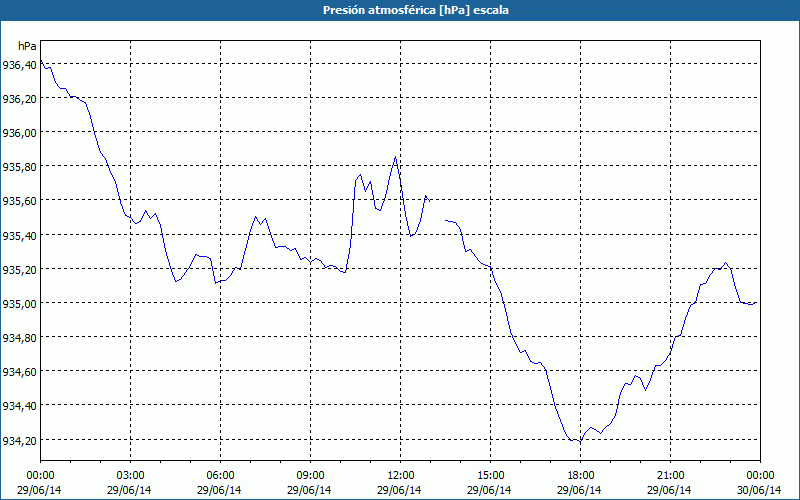Click the hPa unit label
This screenshot has height=500, width=800.
point(27,46)
